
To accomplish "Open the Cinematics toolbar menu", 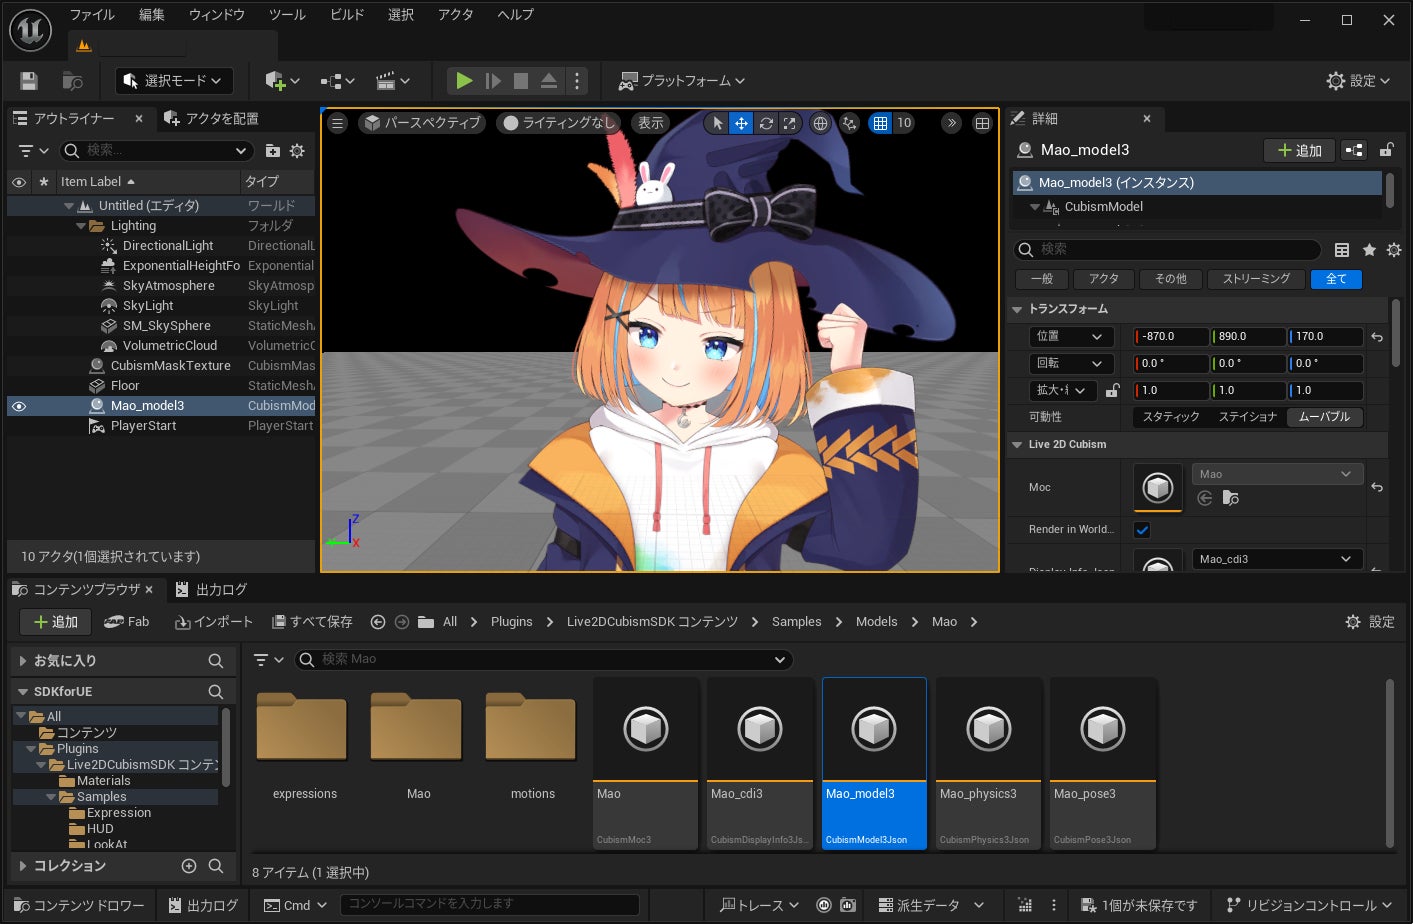I will coord(391,81).
